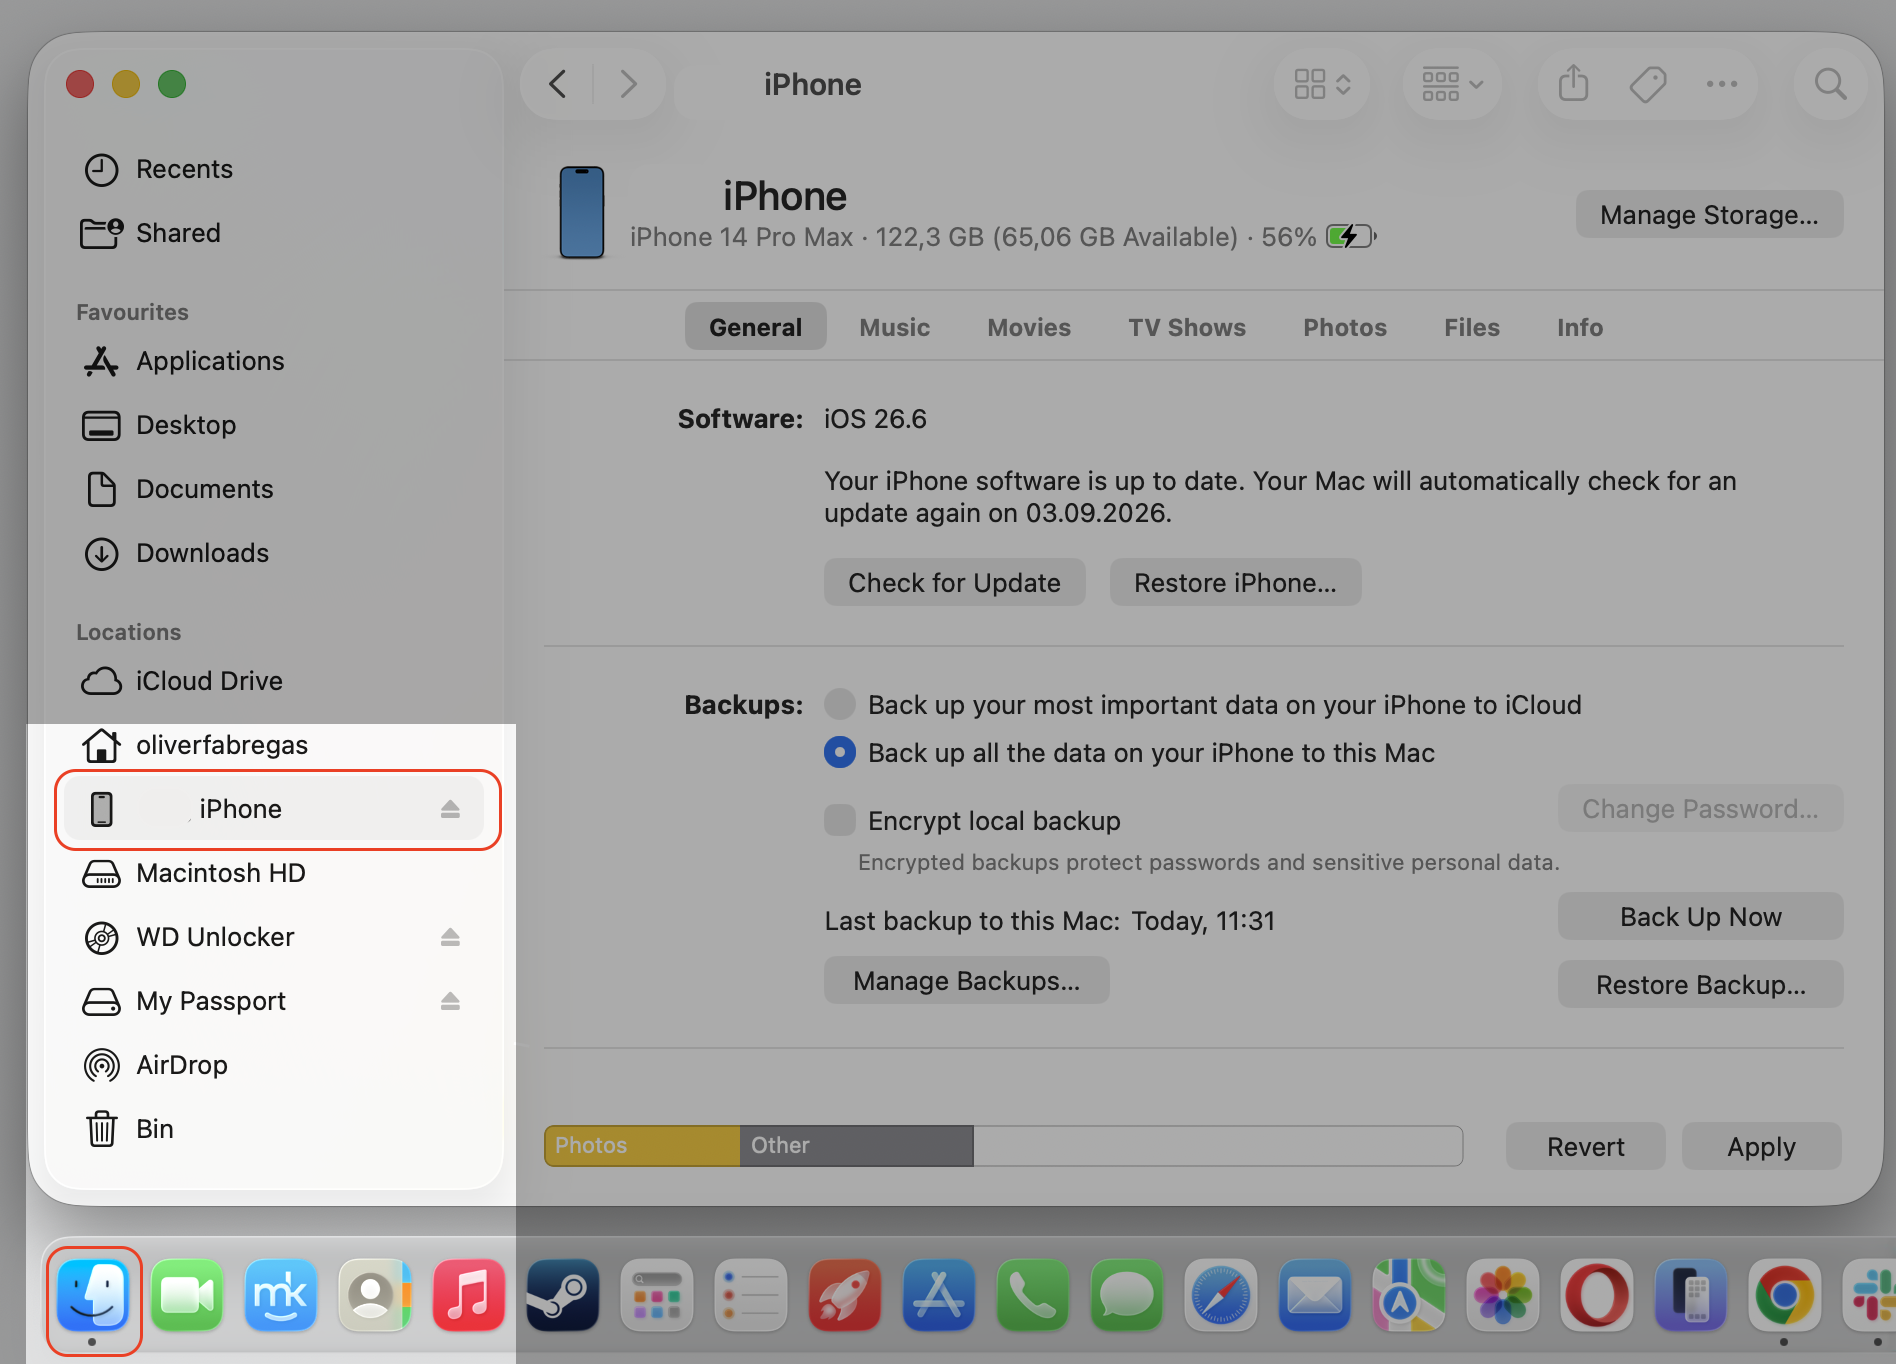Select back up important data to iCloud
This screenshot has height=1364, width=1896.
tap(840, 704)
